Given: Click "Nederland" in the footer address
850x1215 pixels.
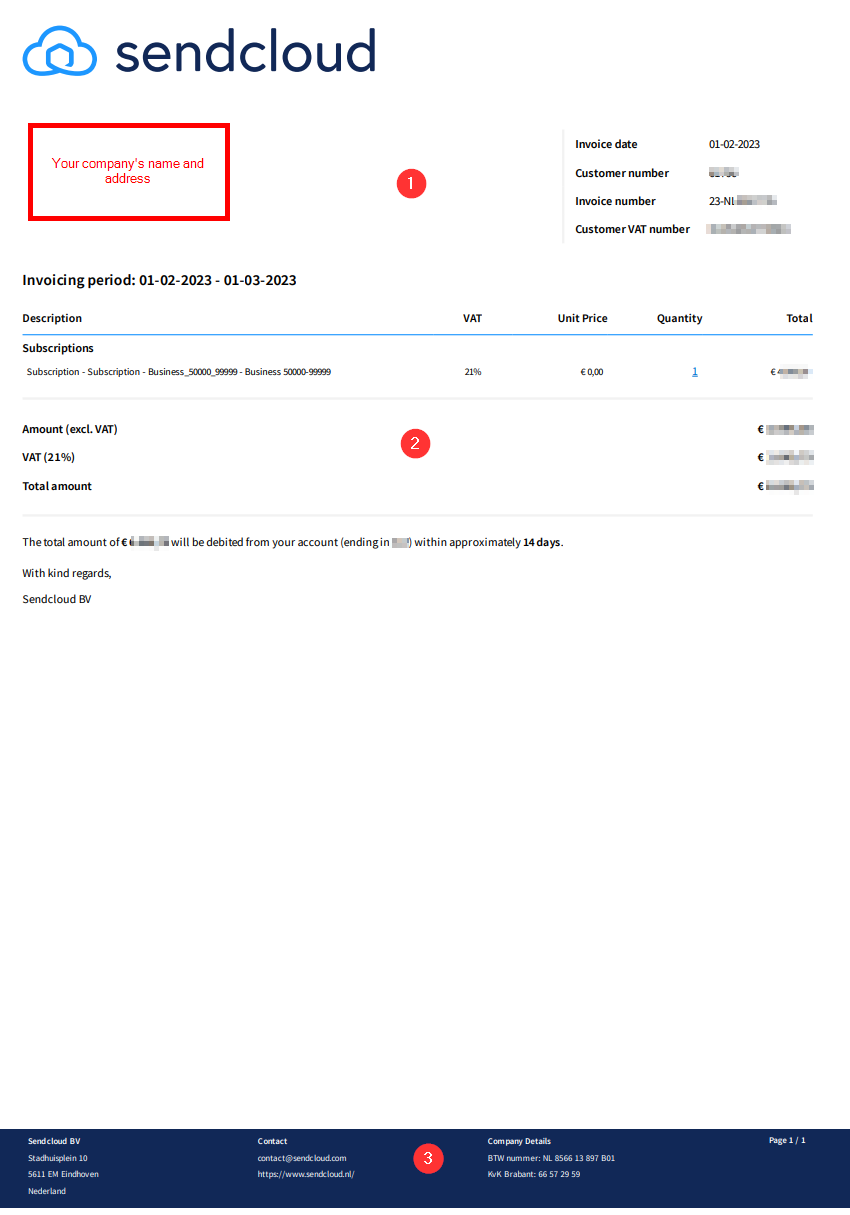Looking at the screenshot, I should pyautogui.click(x=47, y=1191).
